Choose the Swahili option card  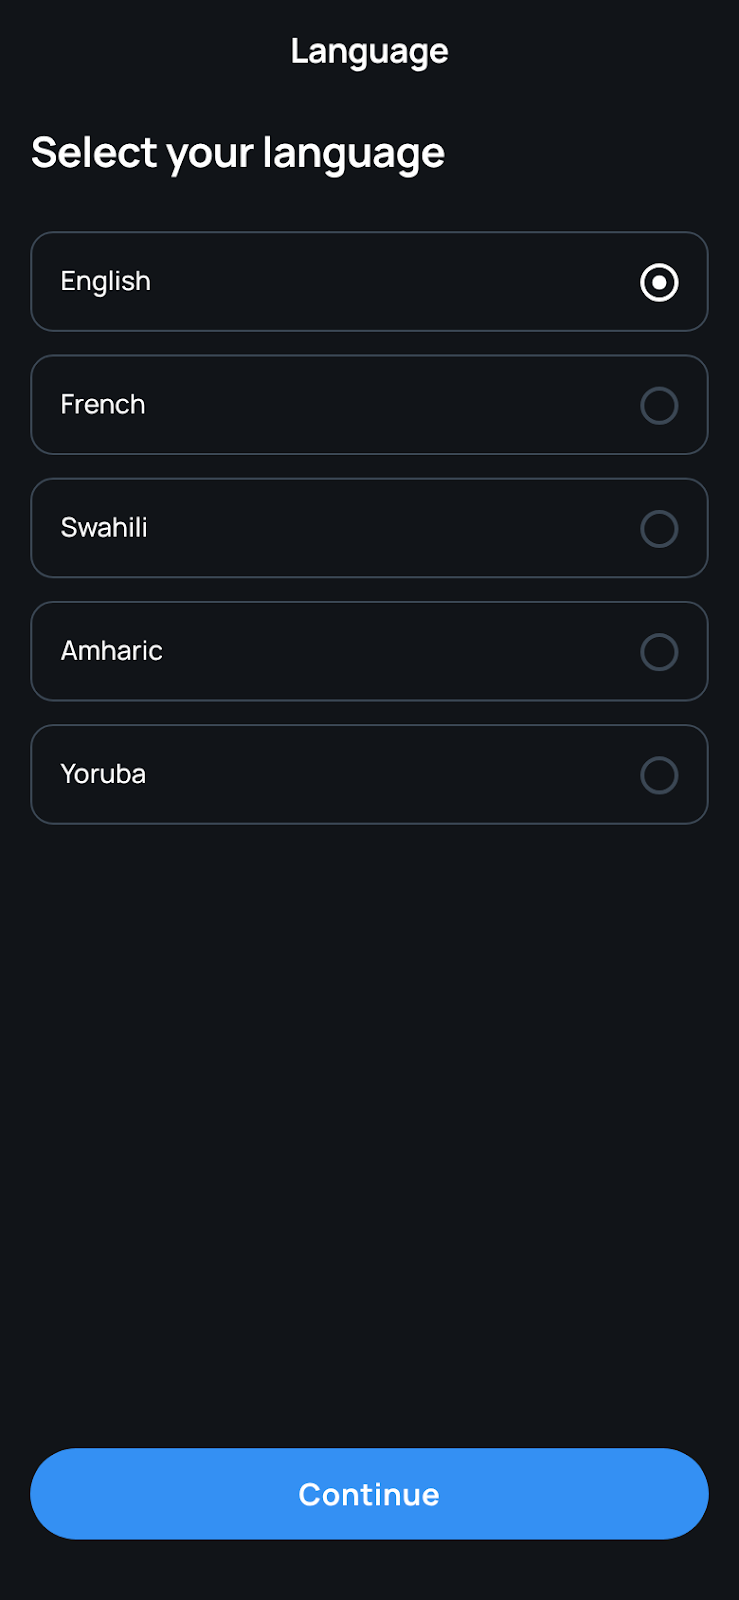[369, 527]
